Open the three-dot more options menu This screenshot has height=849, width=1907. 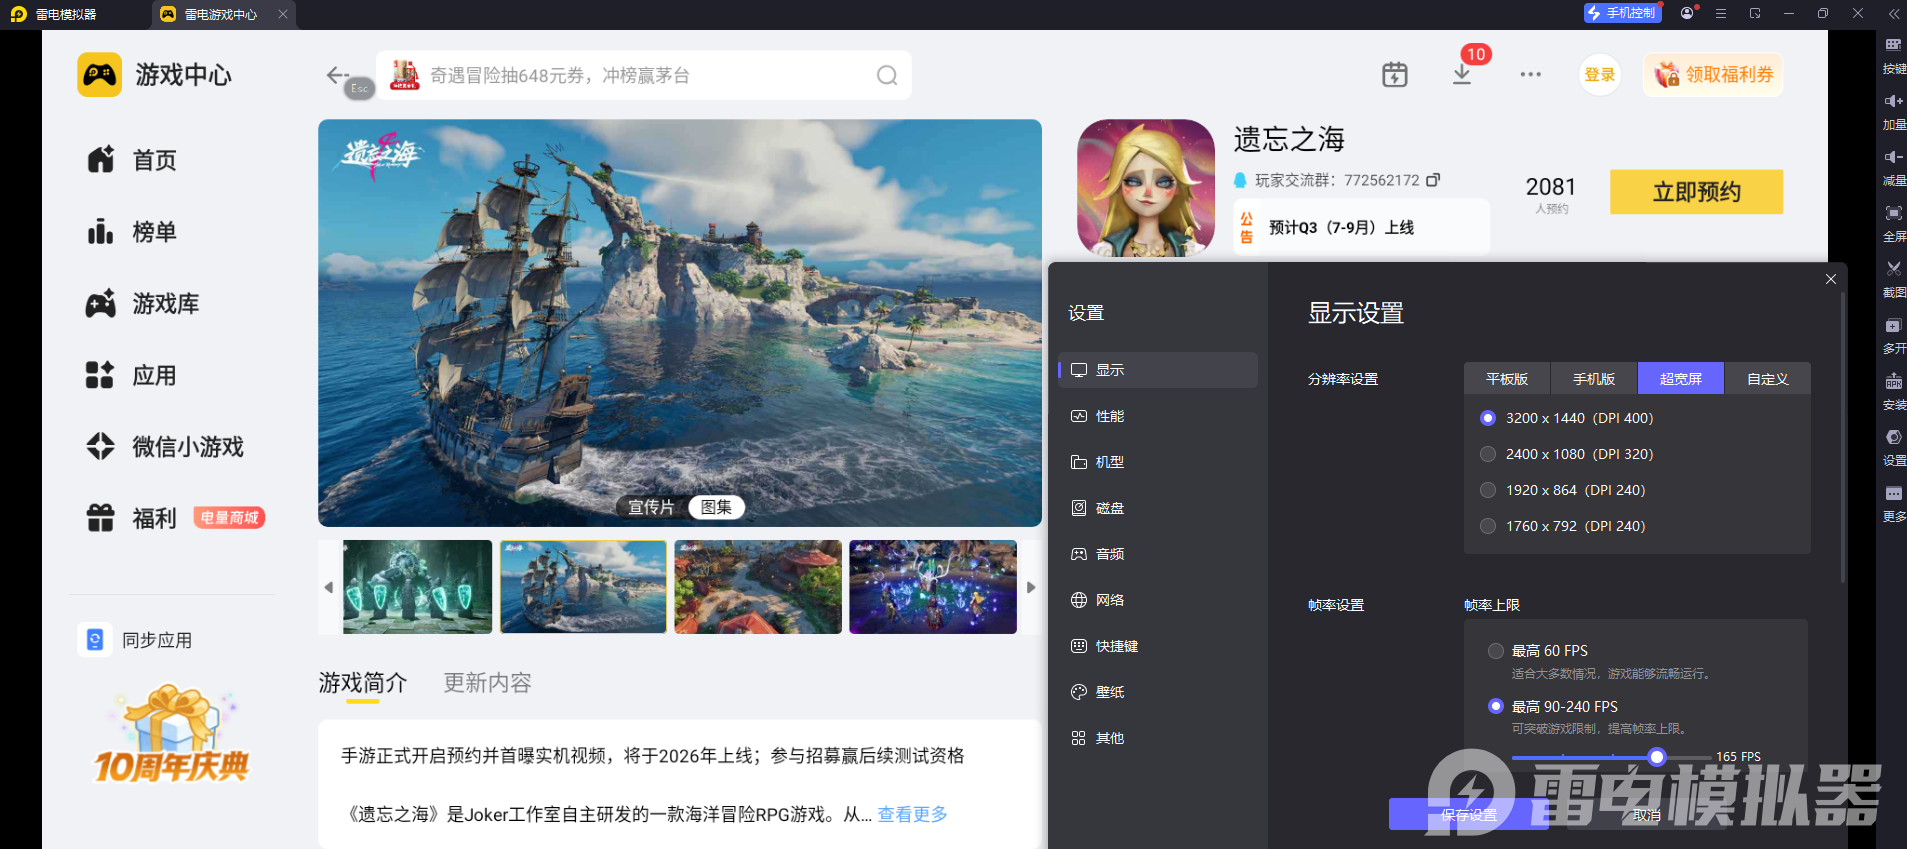click(1530, 75)
